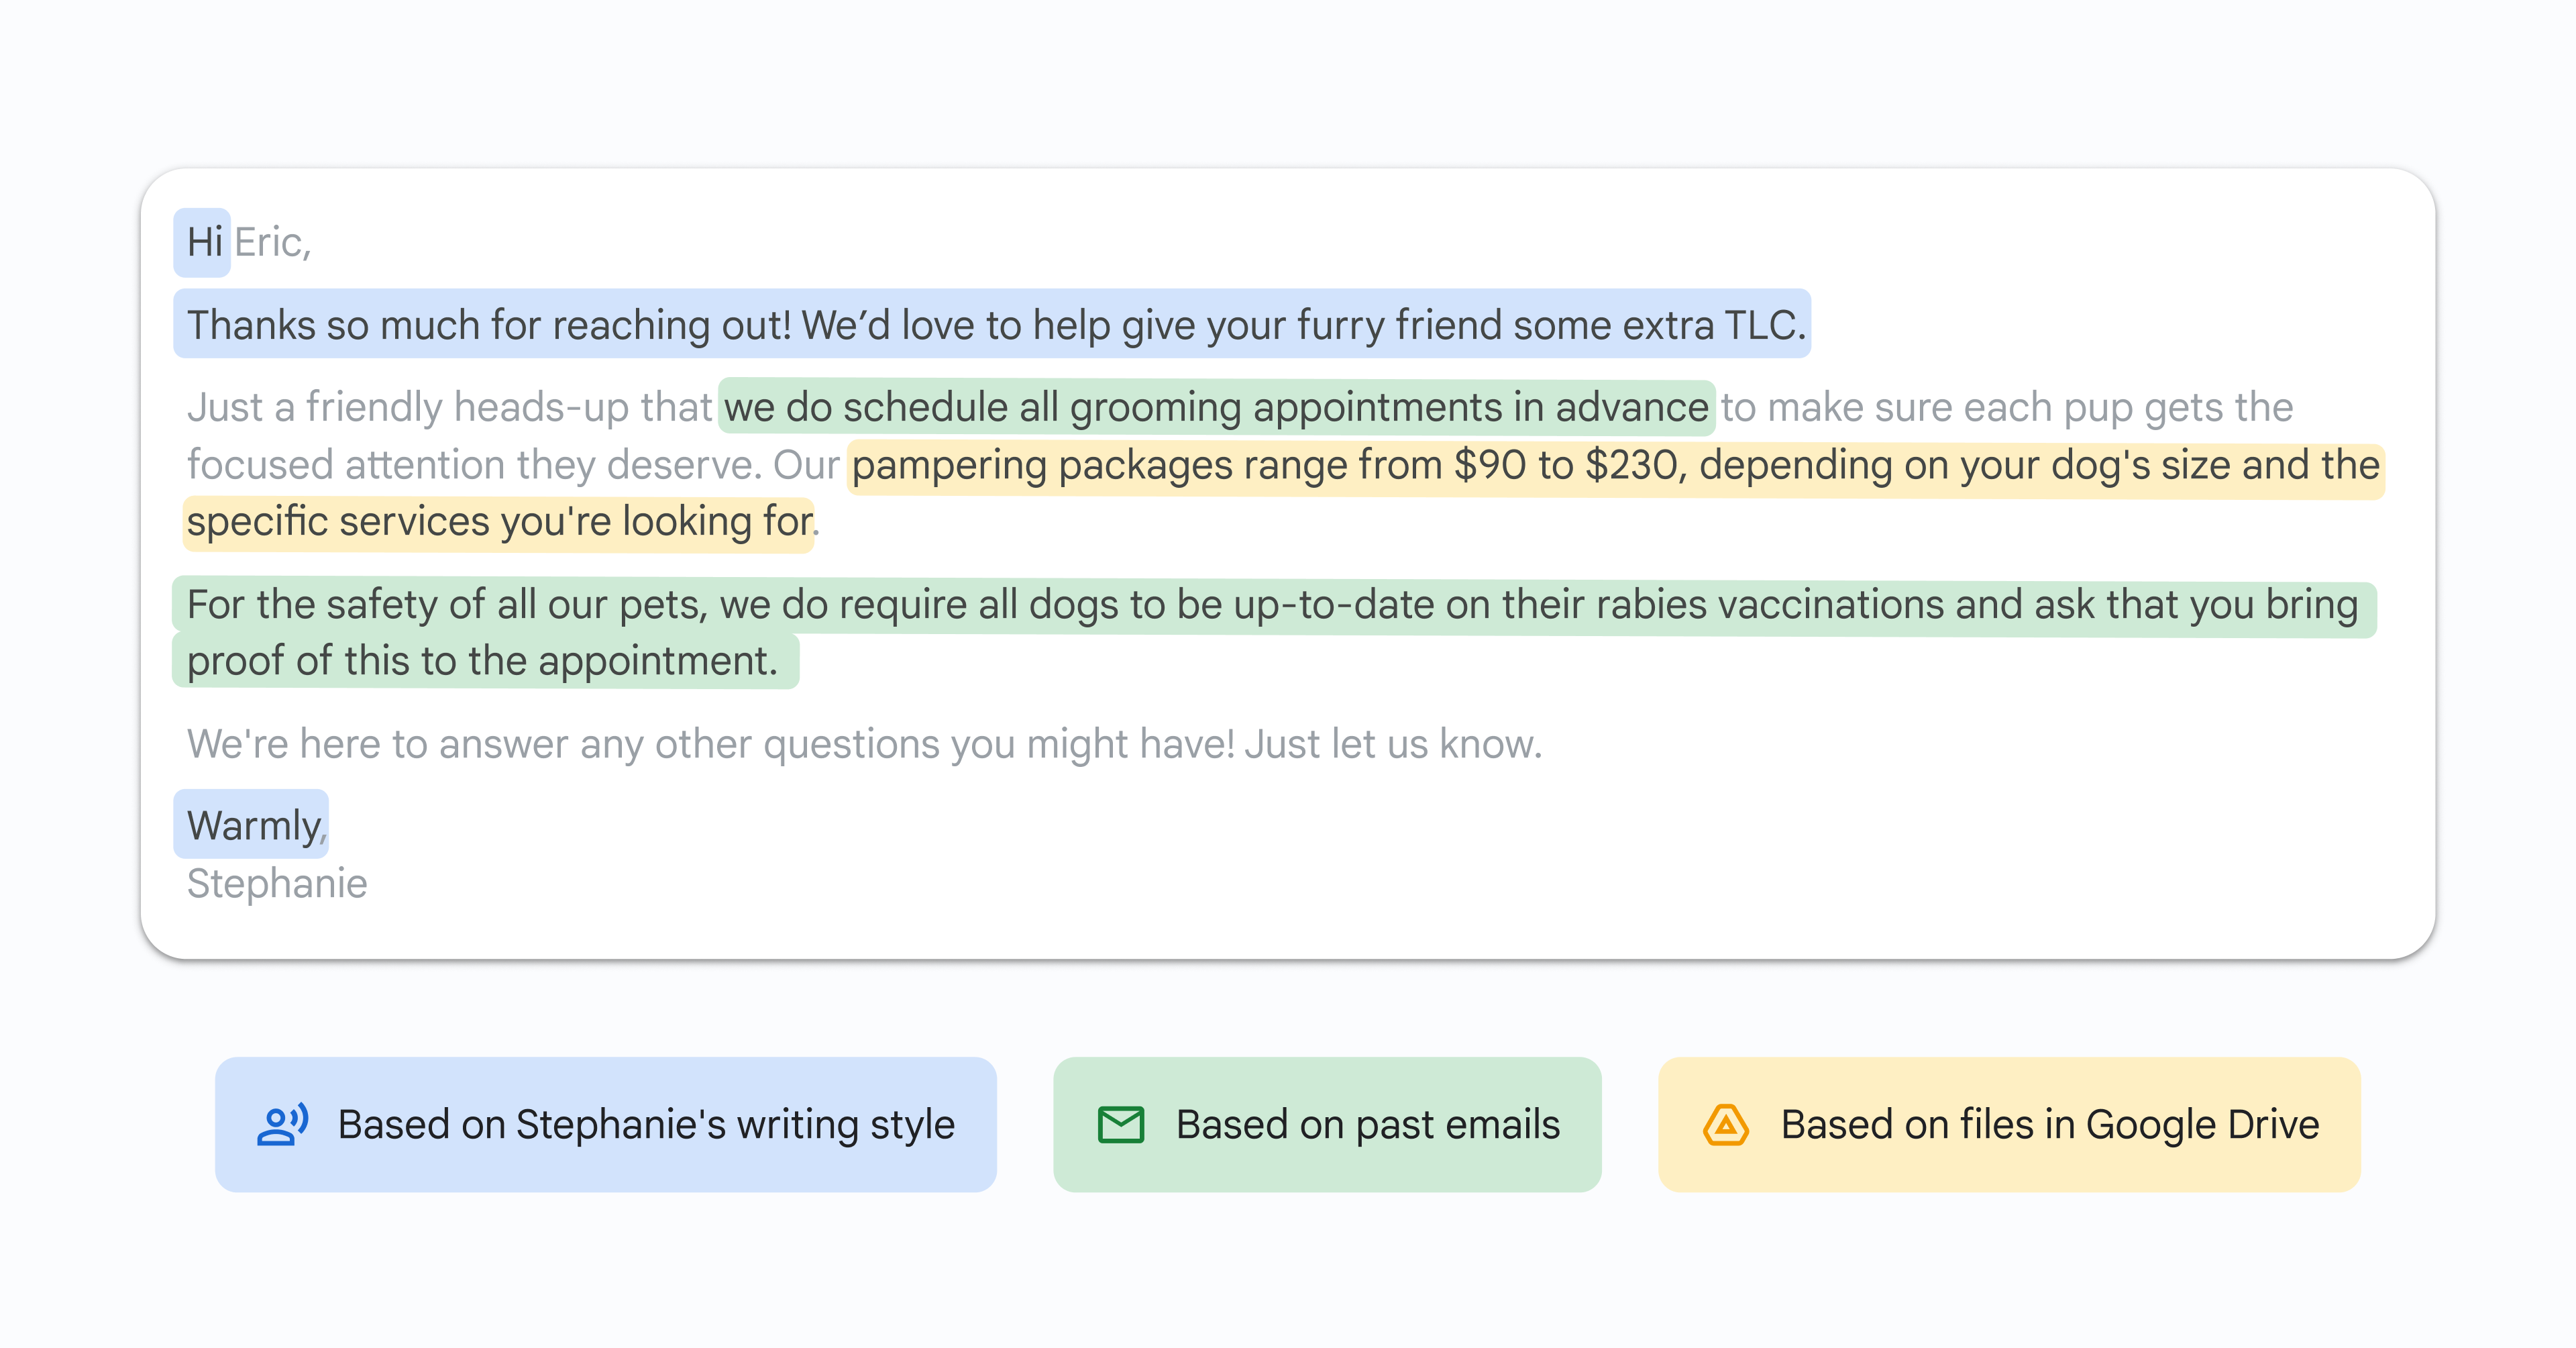2576x1348 pixels.
Task: Click the Google Drive icon
Action: pos(1725,1125)
